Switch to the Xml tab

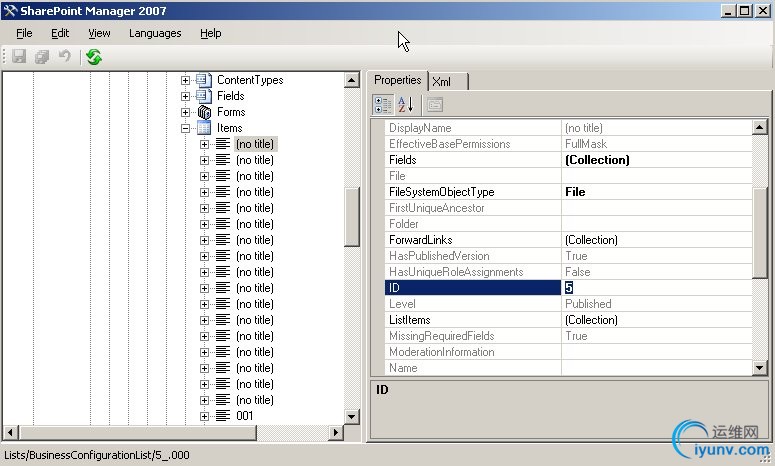coord(447,82)
